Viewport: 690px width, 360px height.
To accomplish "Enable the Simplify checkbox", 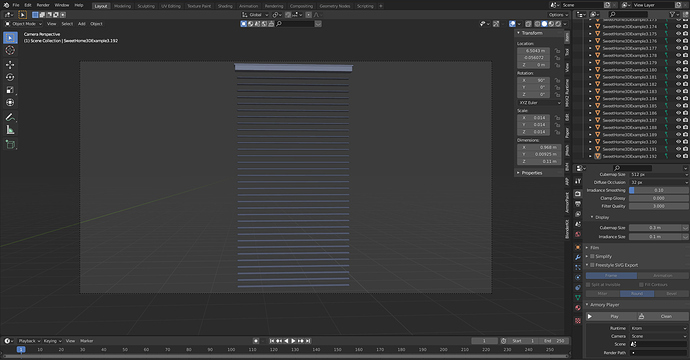I will (592, 256).
